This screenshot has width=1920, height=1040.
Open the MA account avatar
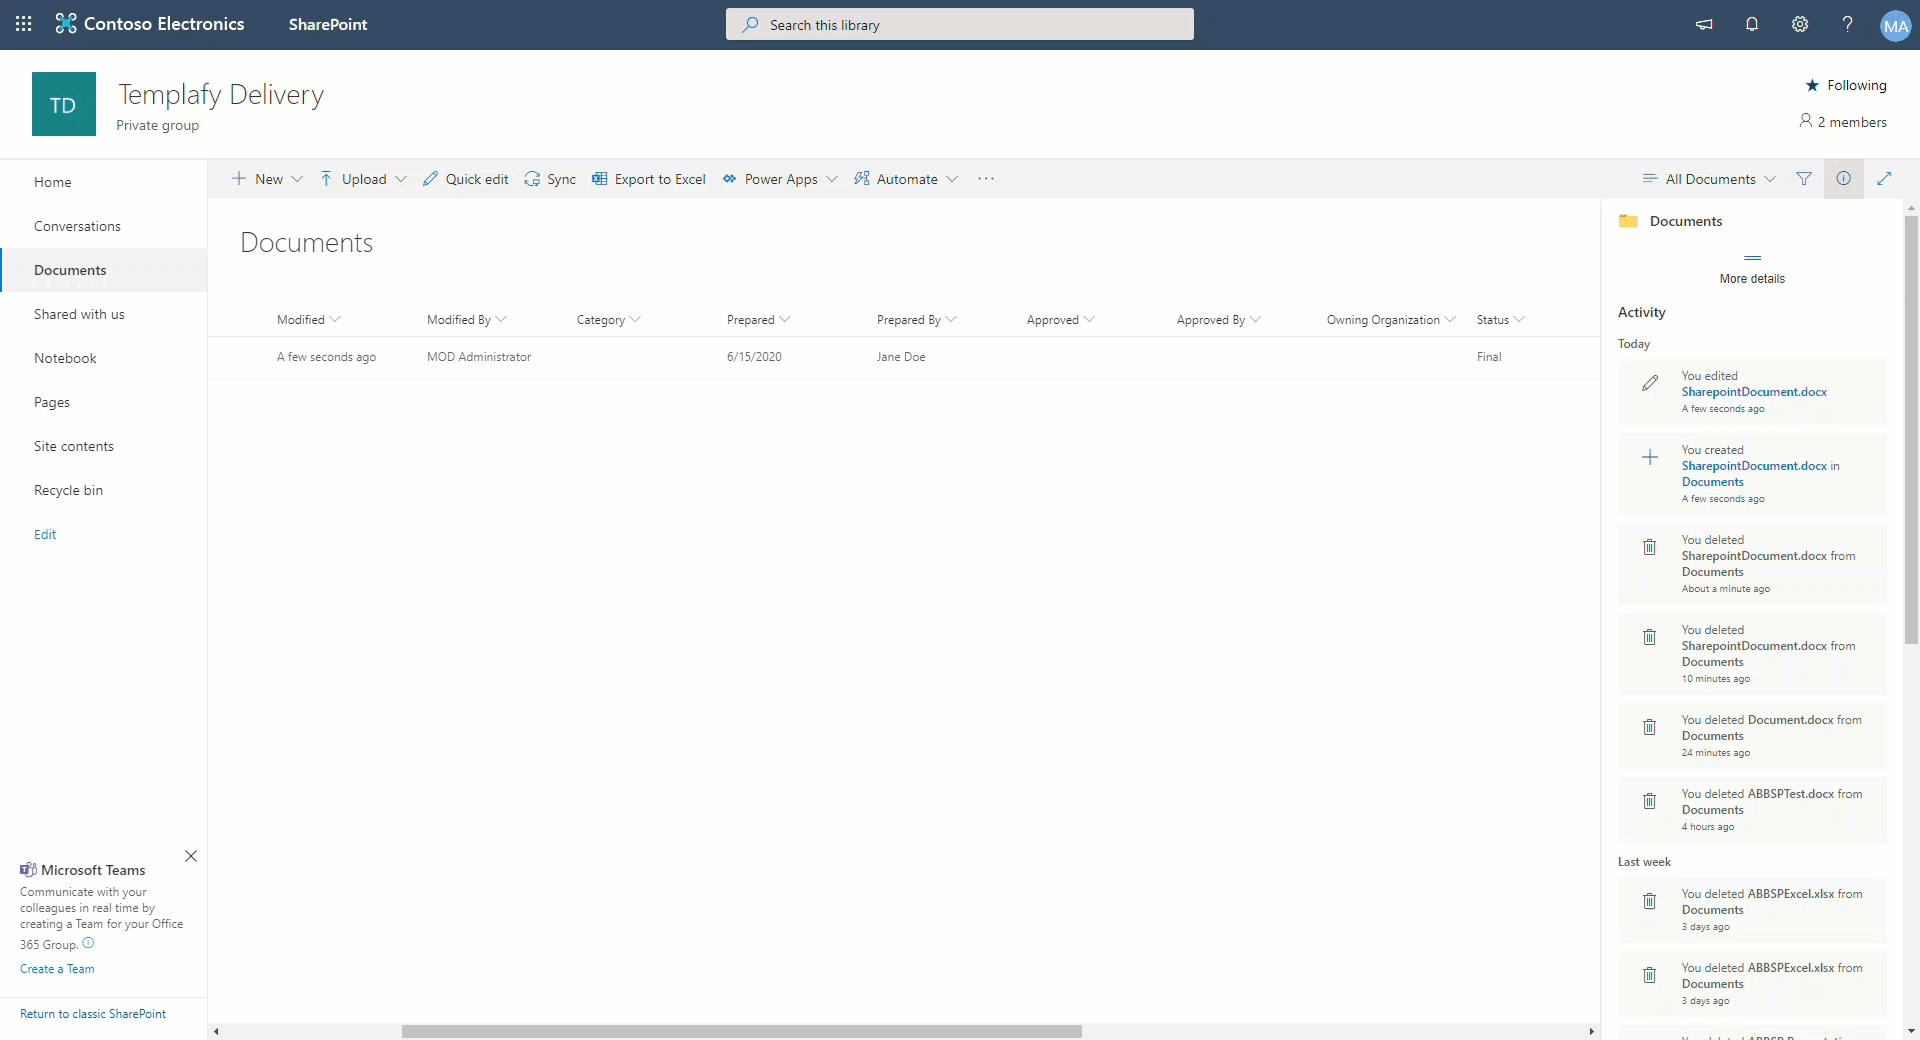click(1895, 26)
